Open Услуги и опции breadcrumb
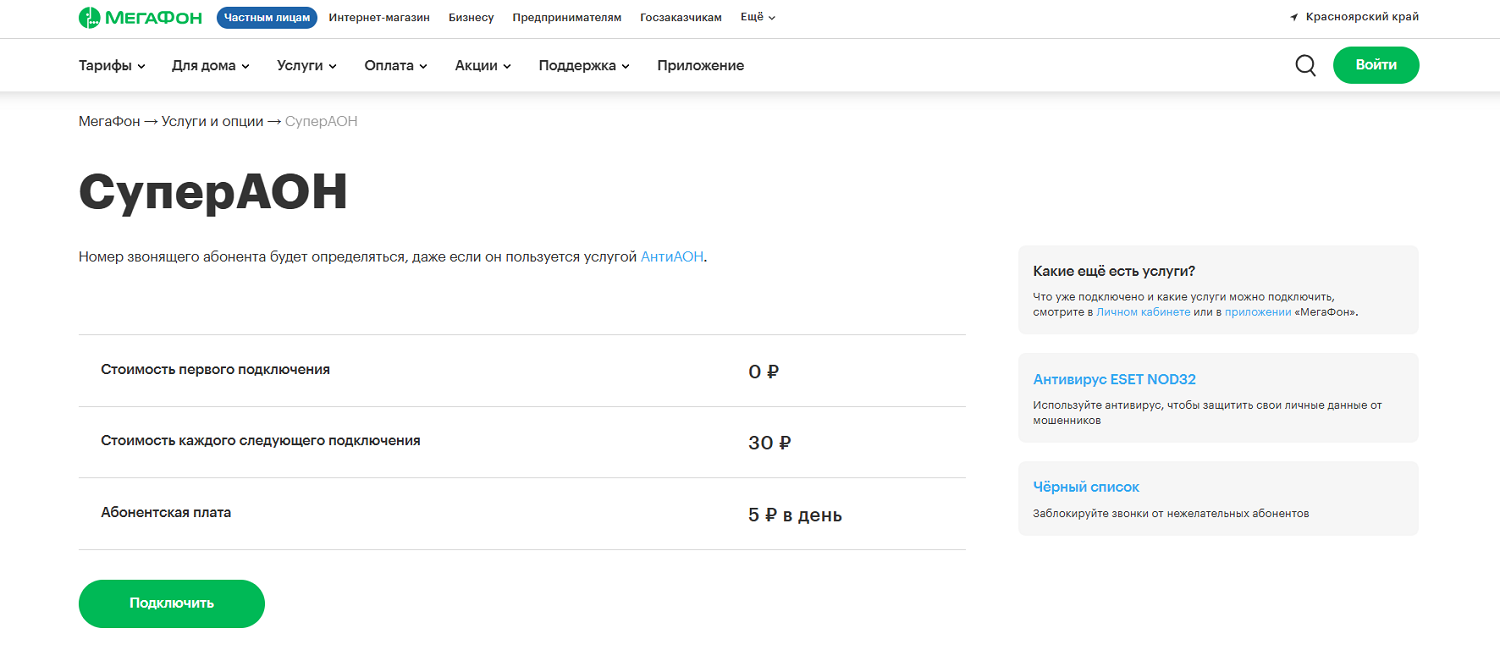 click(x=213, y=121)
